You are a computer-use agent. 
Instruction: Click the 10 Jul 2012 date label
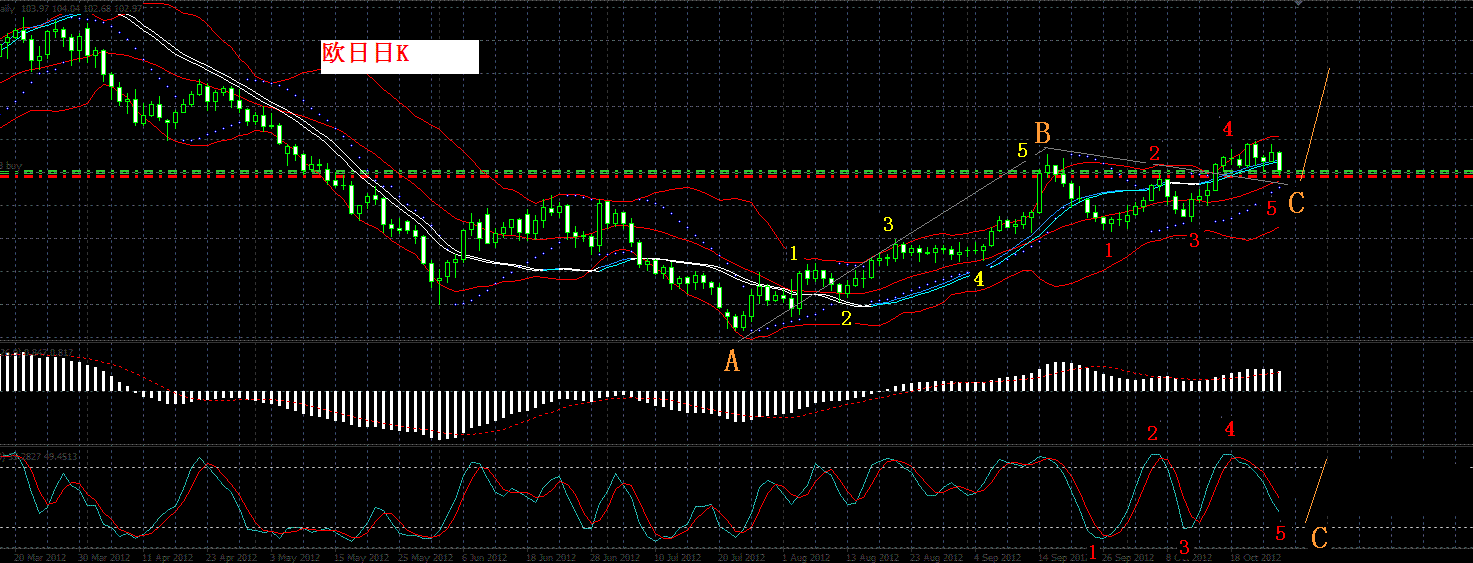(680, 558)
